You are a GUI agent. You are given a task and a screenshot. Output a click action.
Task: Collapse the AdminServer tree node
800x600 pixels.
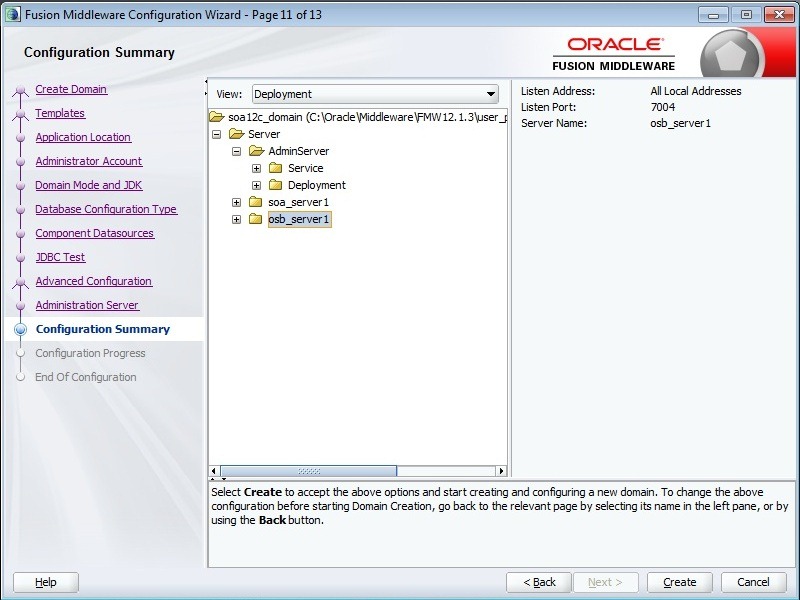click(236, 151)
